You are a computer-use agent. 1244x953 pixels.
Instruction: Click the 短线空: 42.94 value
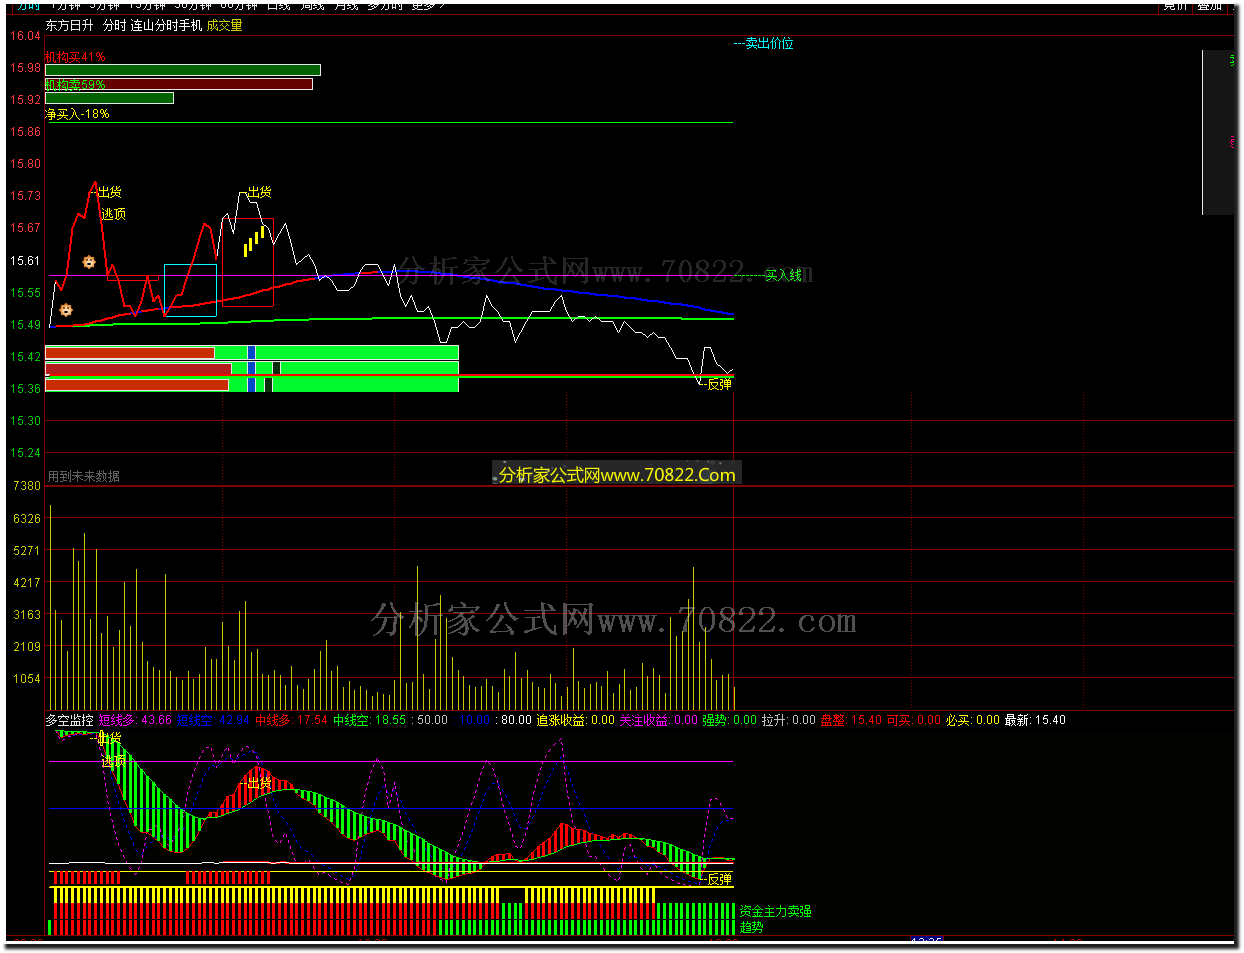coord(213,720)
